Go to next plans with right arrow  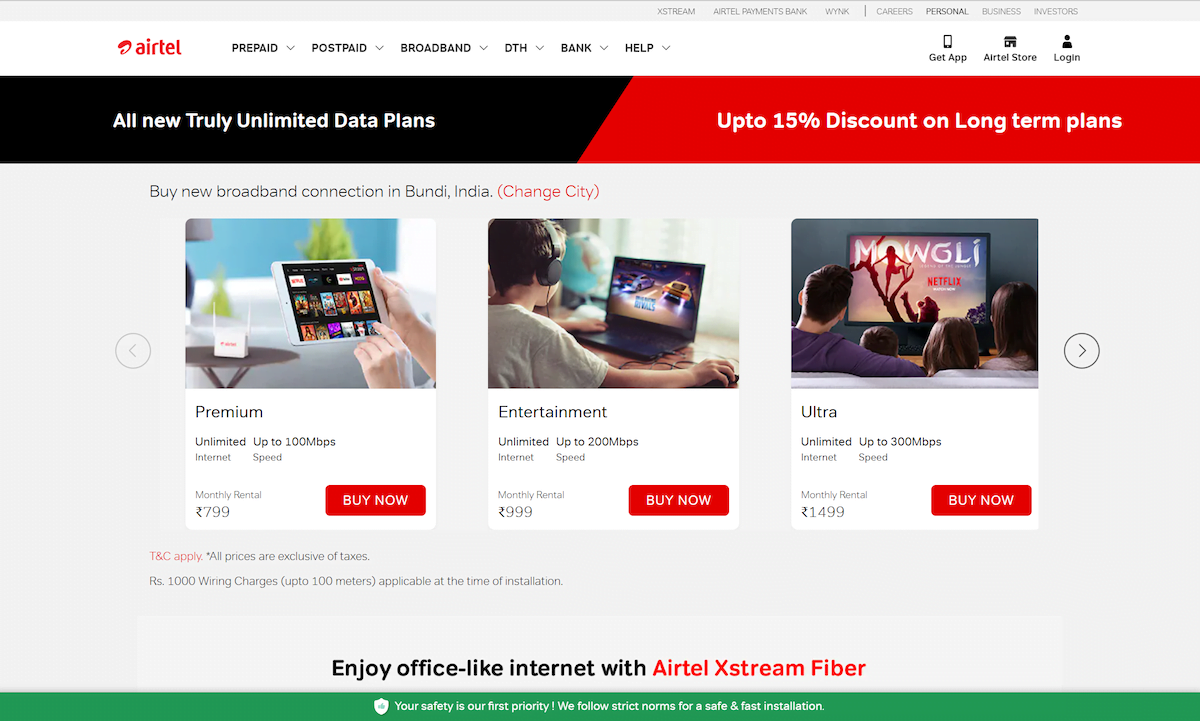tap(1081, 350)
